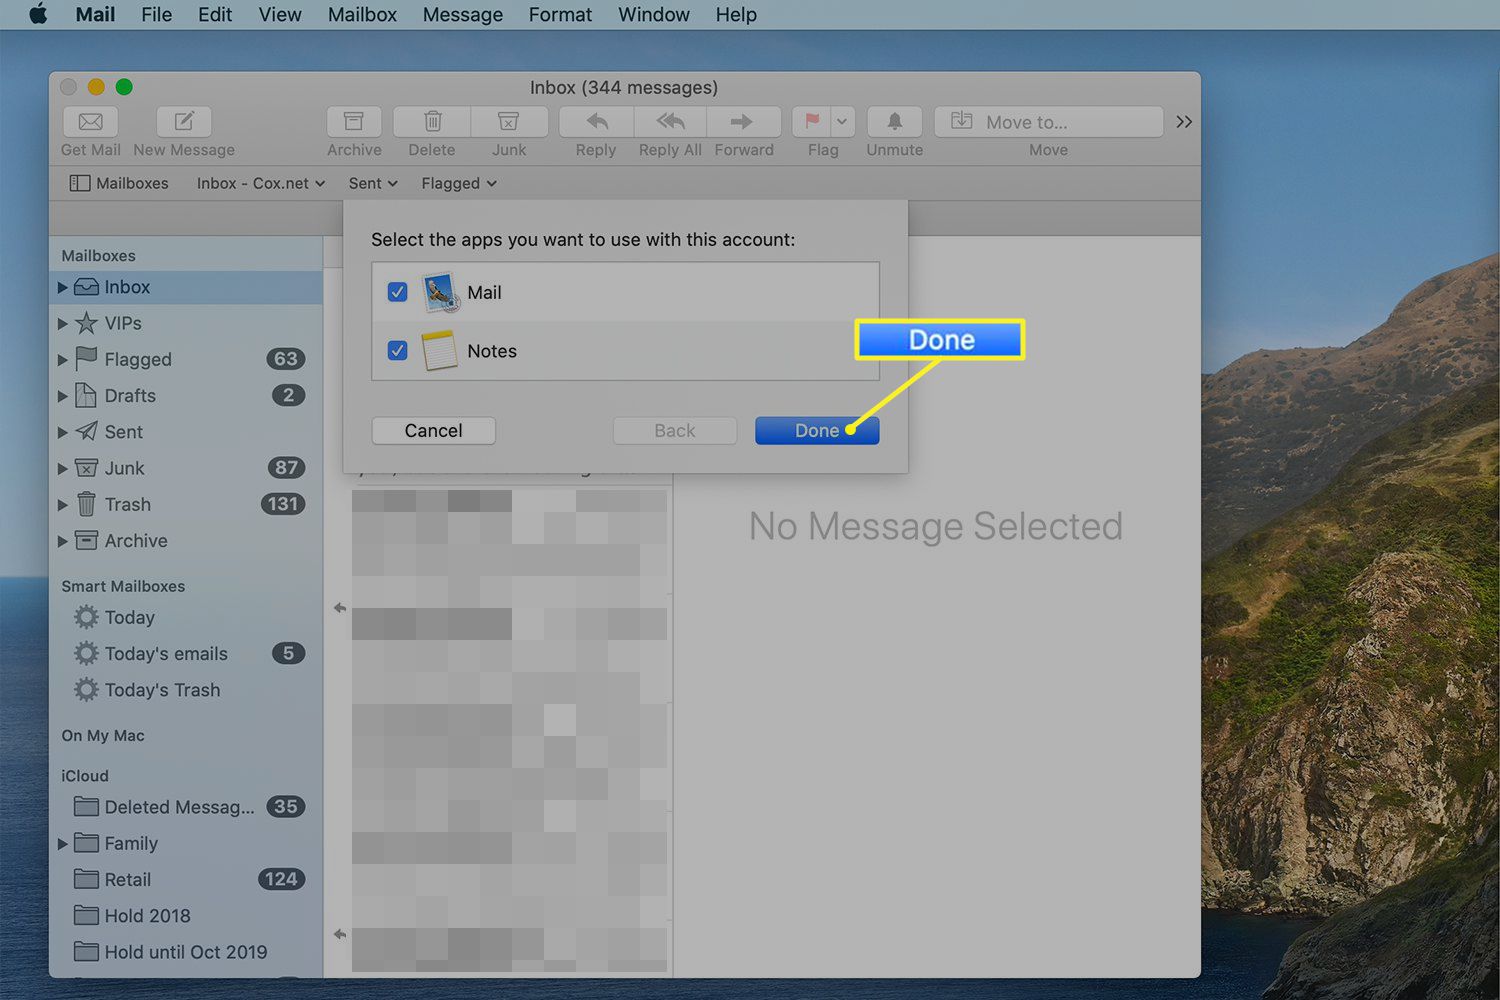Click the Unmute bell icon
Screen dimensions: 1500x1000
pyautogui.click(x=895, y=122)
